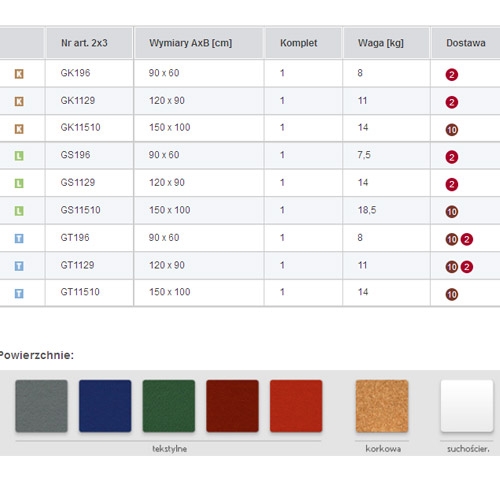Click the green L icon for GS11510
The height and width of the screenshot is (500, 500).
click(19, 211)
